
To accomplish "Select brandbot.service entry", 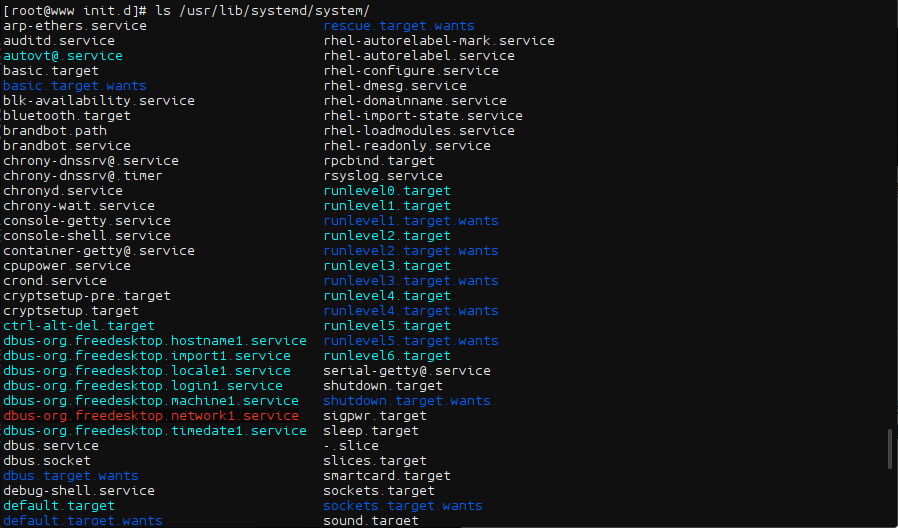I will (67, 145).
